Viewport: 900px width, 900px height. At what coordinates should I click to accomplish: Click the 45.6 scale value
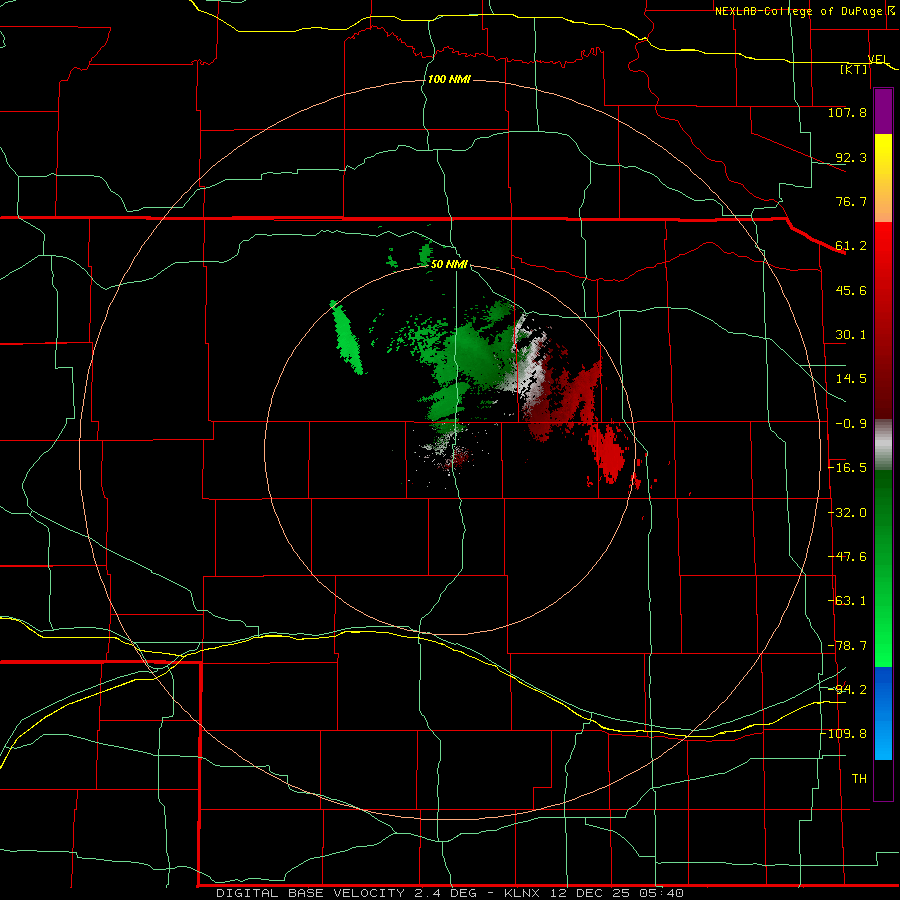click(851, 290)
